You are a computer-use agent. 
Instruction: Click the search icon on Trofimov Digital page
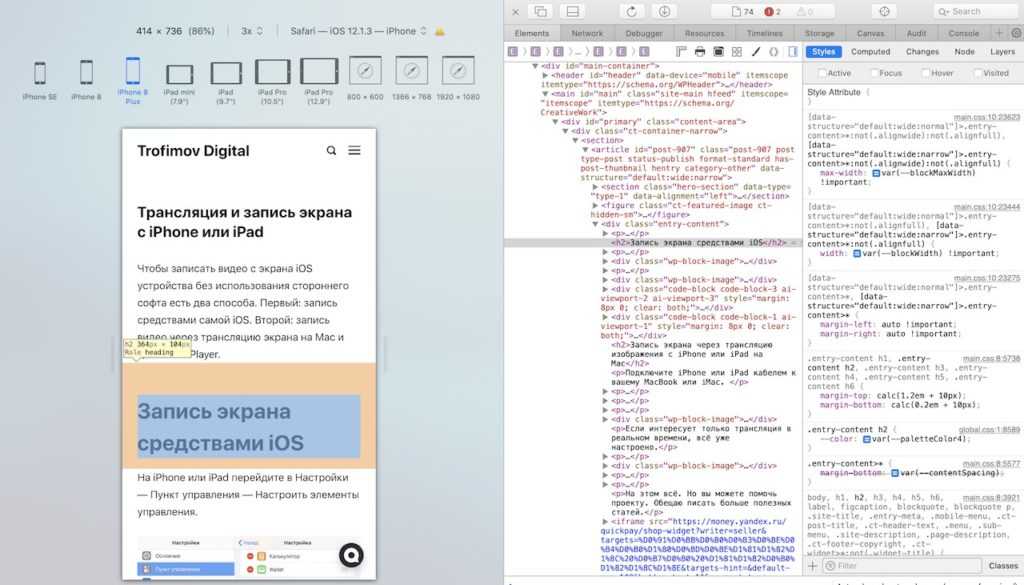point(331,151)
